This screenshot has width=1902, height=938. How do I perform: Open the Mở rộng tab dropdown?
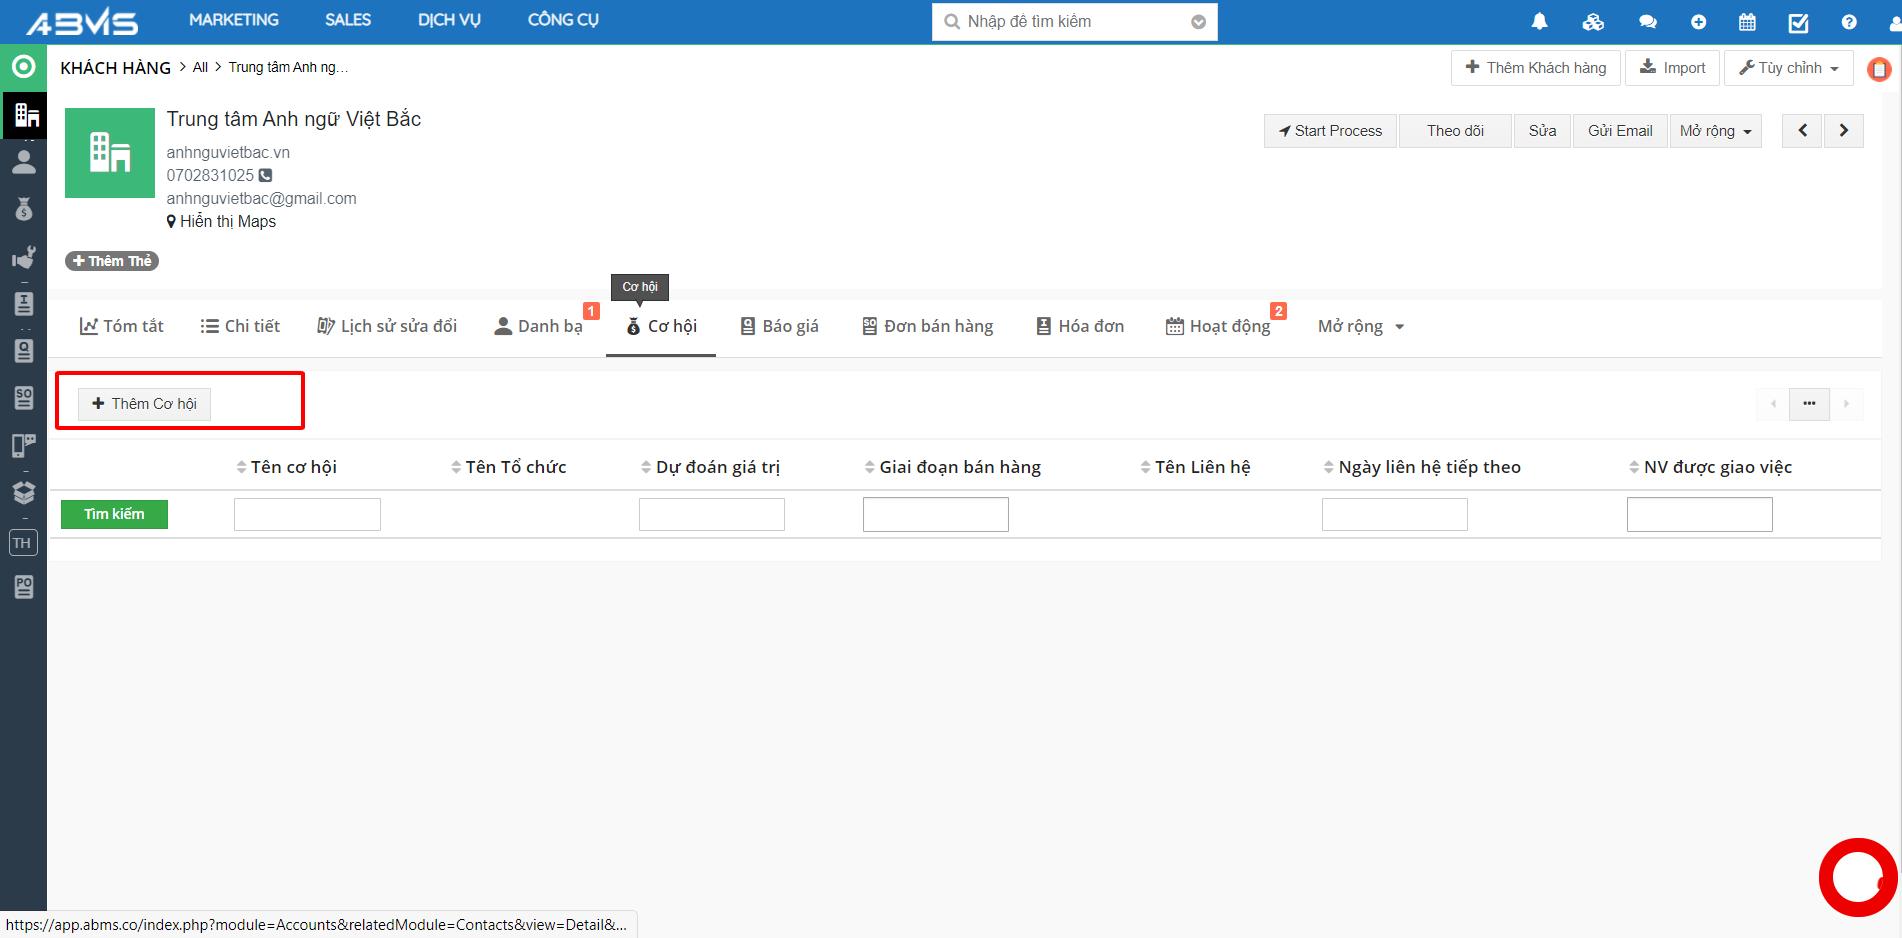(1360, 327)
